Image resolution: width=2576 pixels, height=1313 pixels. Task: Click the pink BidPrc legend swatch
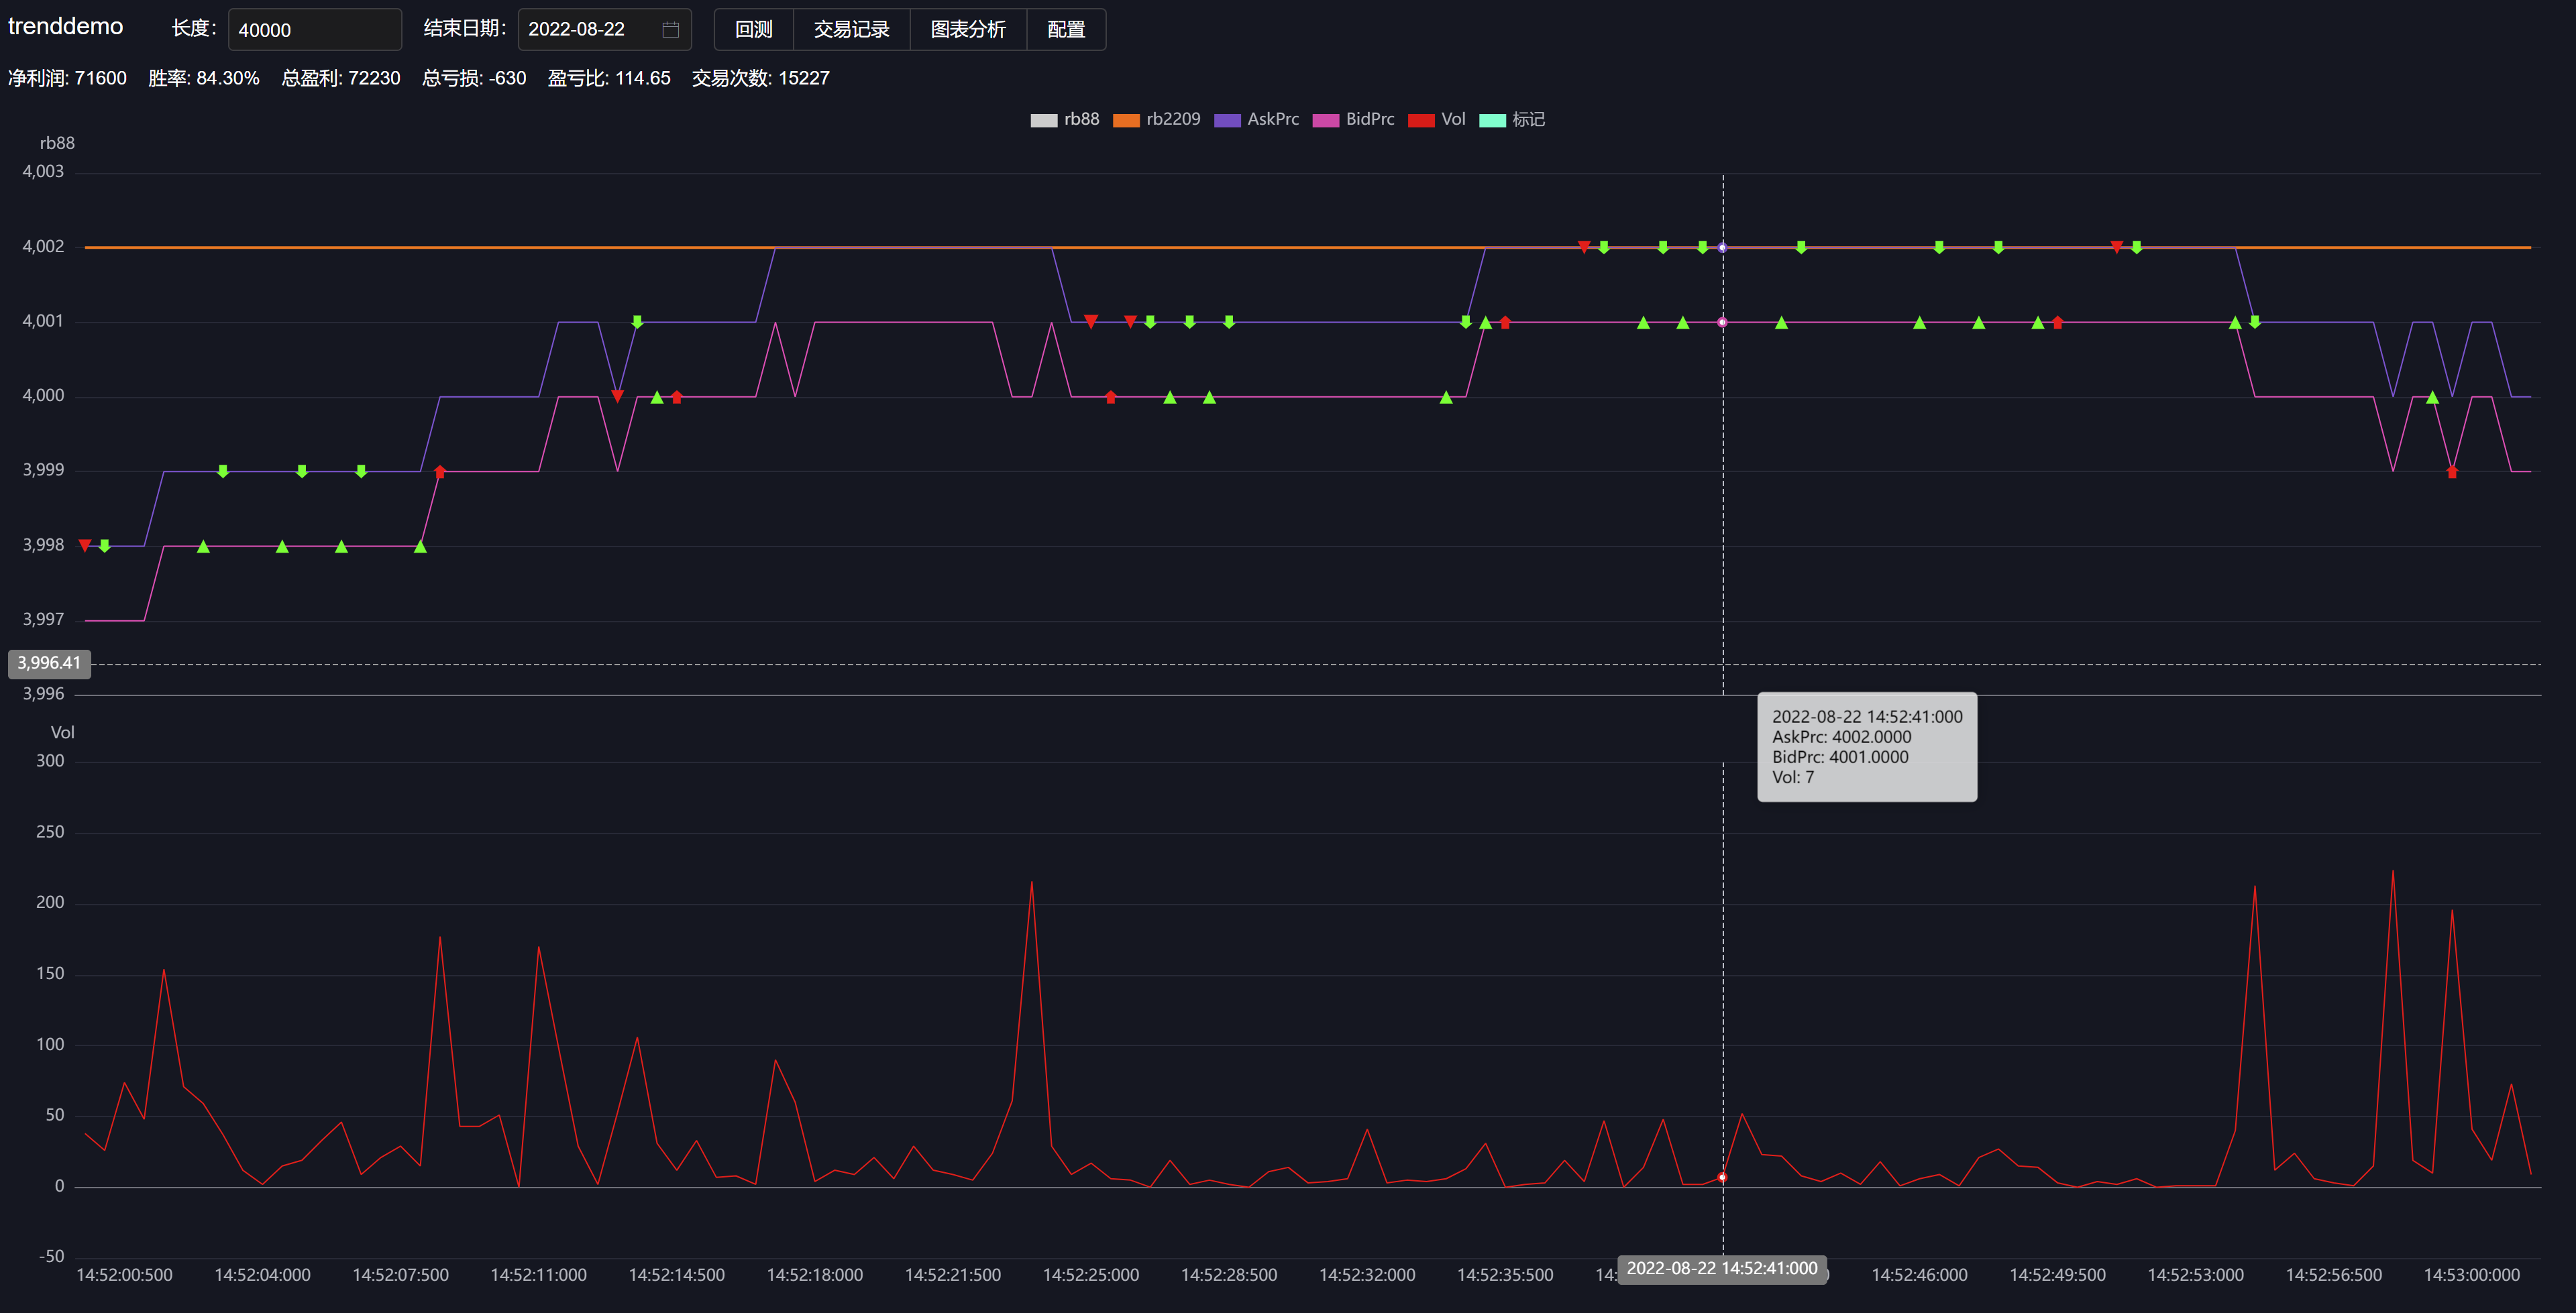pyautogui.click(x=1326, y=120)
